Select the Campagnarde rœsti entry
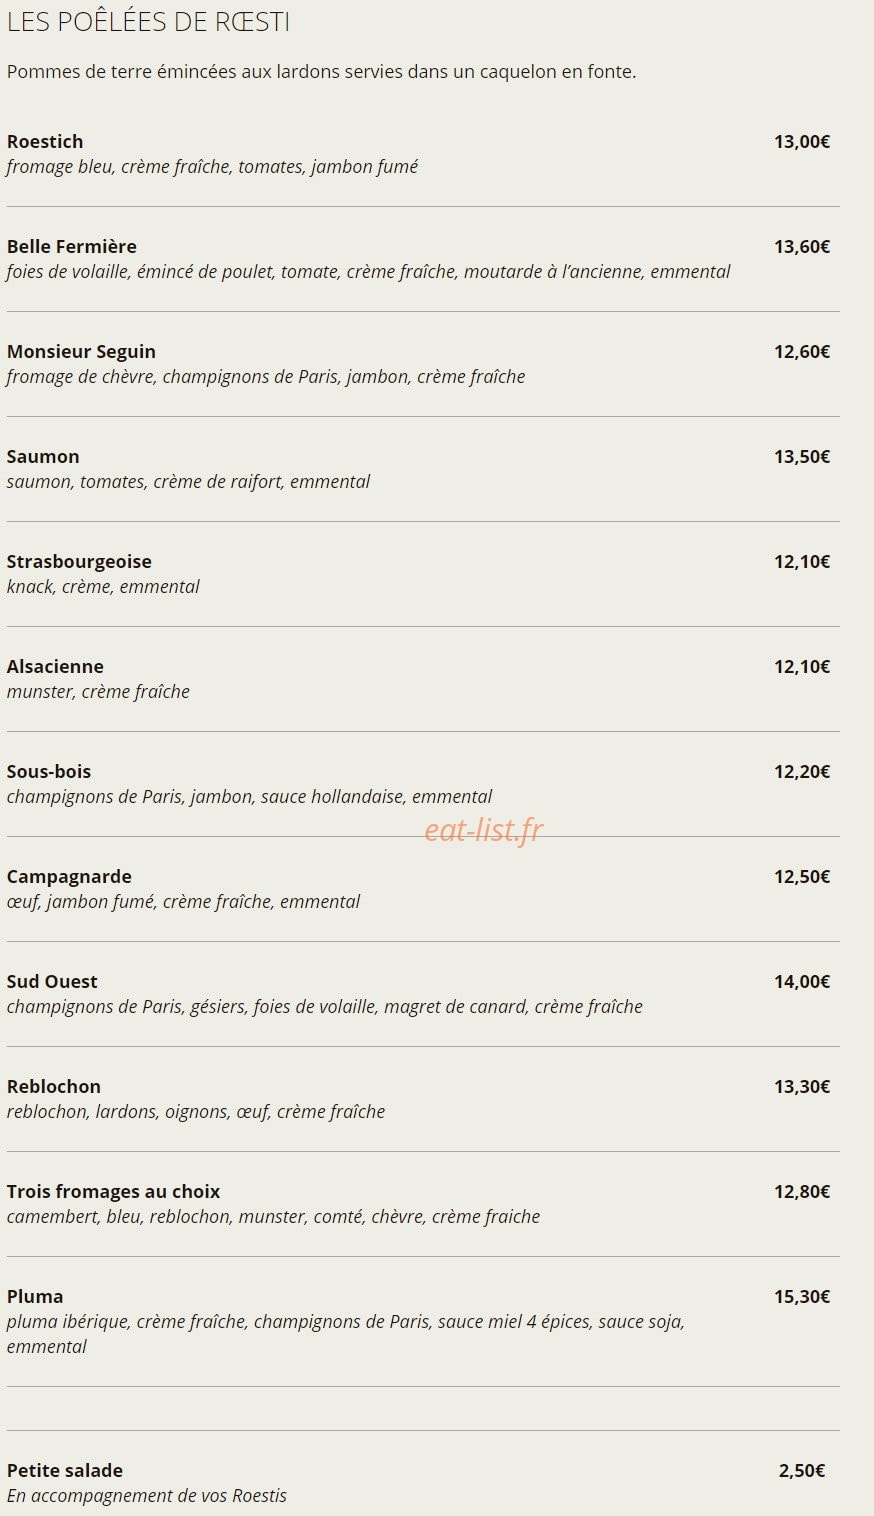The height and width of the screenshot is (1516, 874). 69,877
